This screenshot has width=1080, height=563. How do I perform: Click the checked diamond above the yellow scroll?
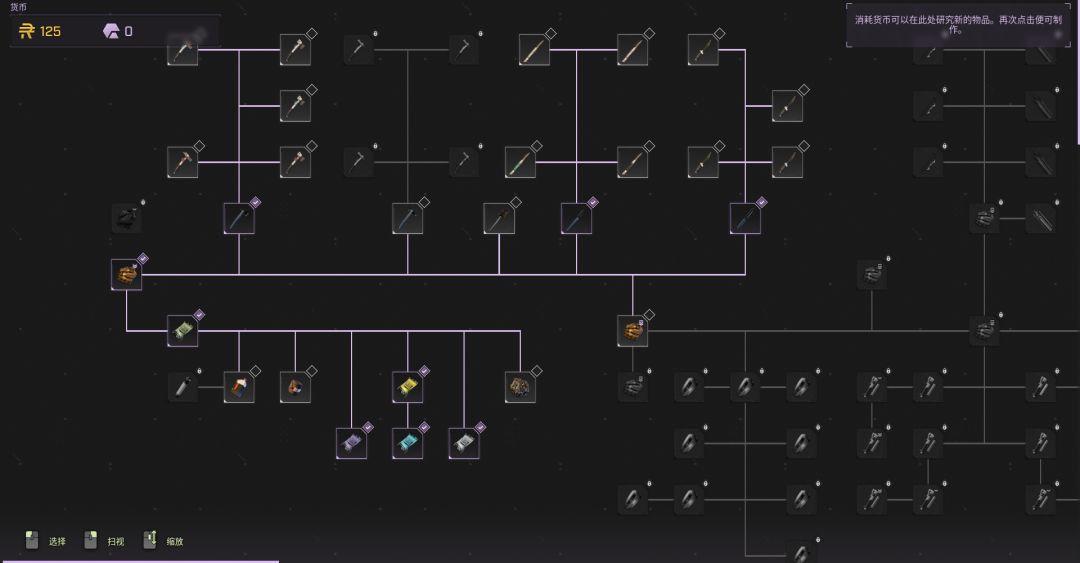click(424, 371)
